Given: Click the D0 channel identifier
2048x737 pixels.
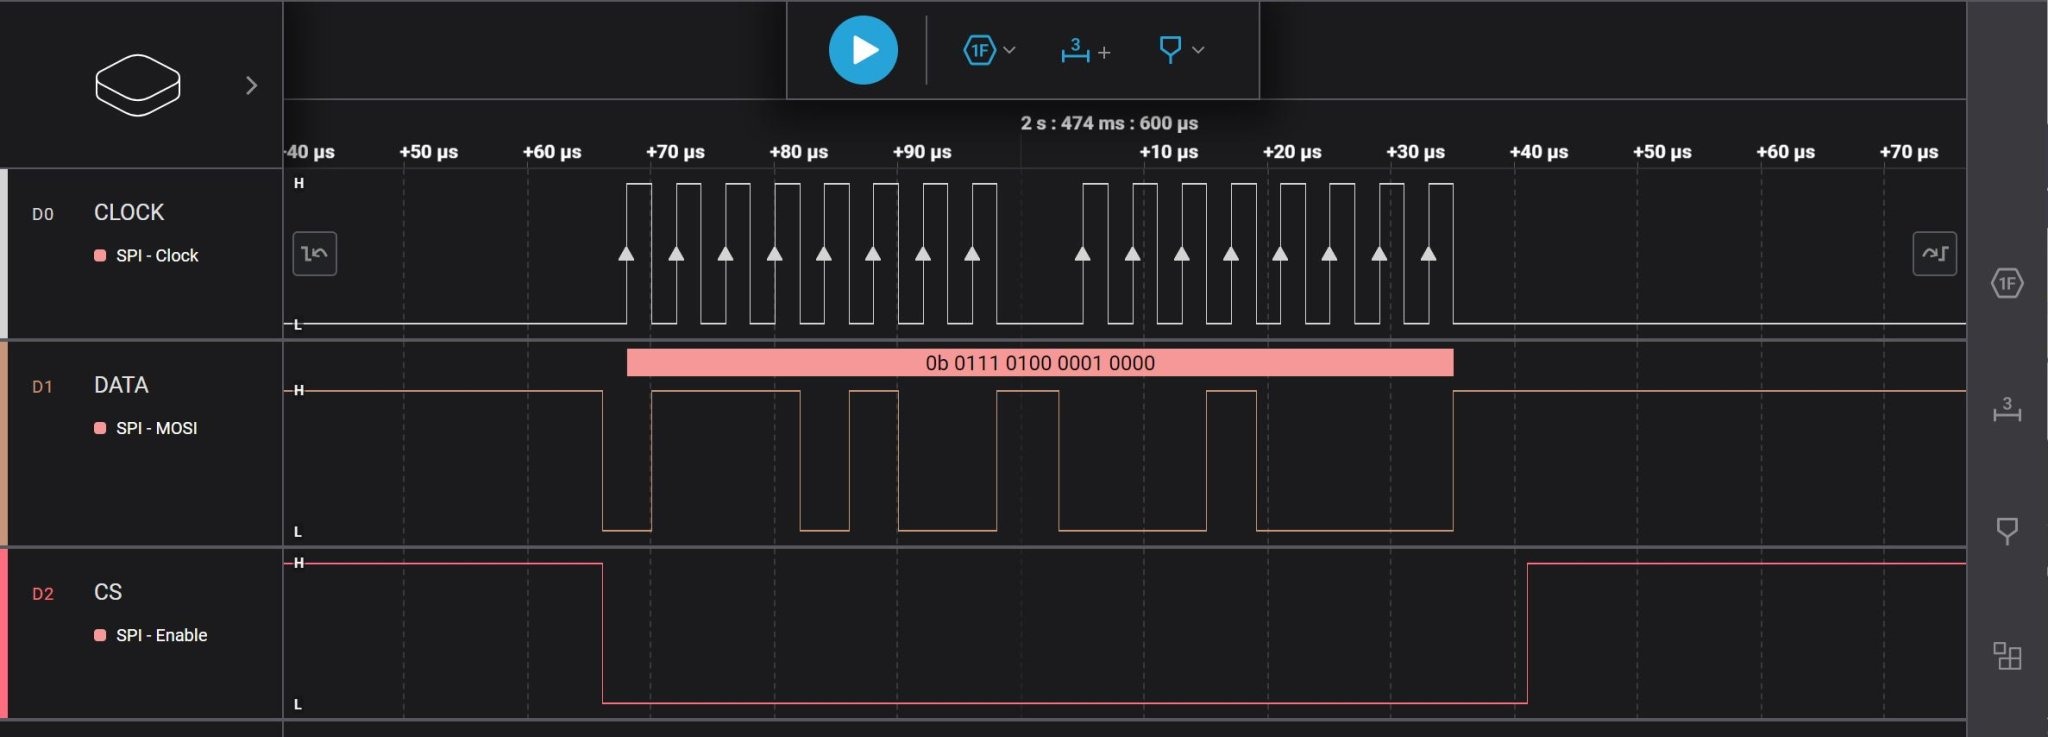Looking at the screenshot, I should (43, 214).
